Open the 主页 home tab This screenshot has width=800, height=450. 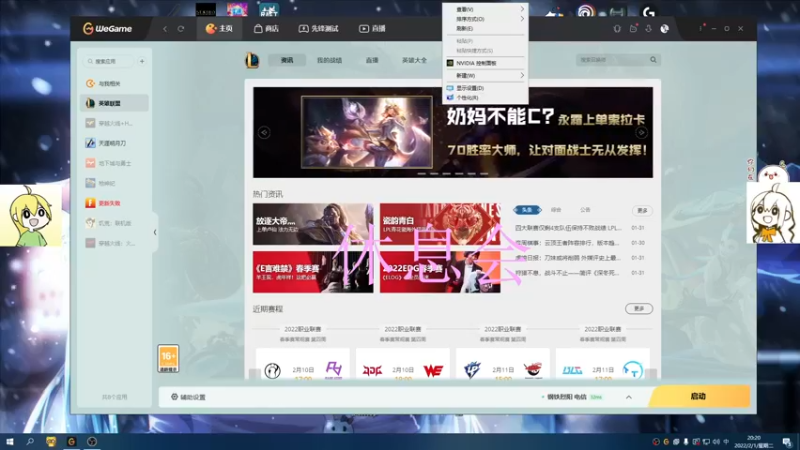click(x=219, y=29)
